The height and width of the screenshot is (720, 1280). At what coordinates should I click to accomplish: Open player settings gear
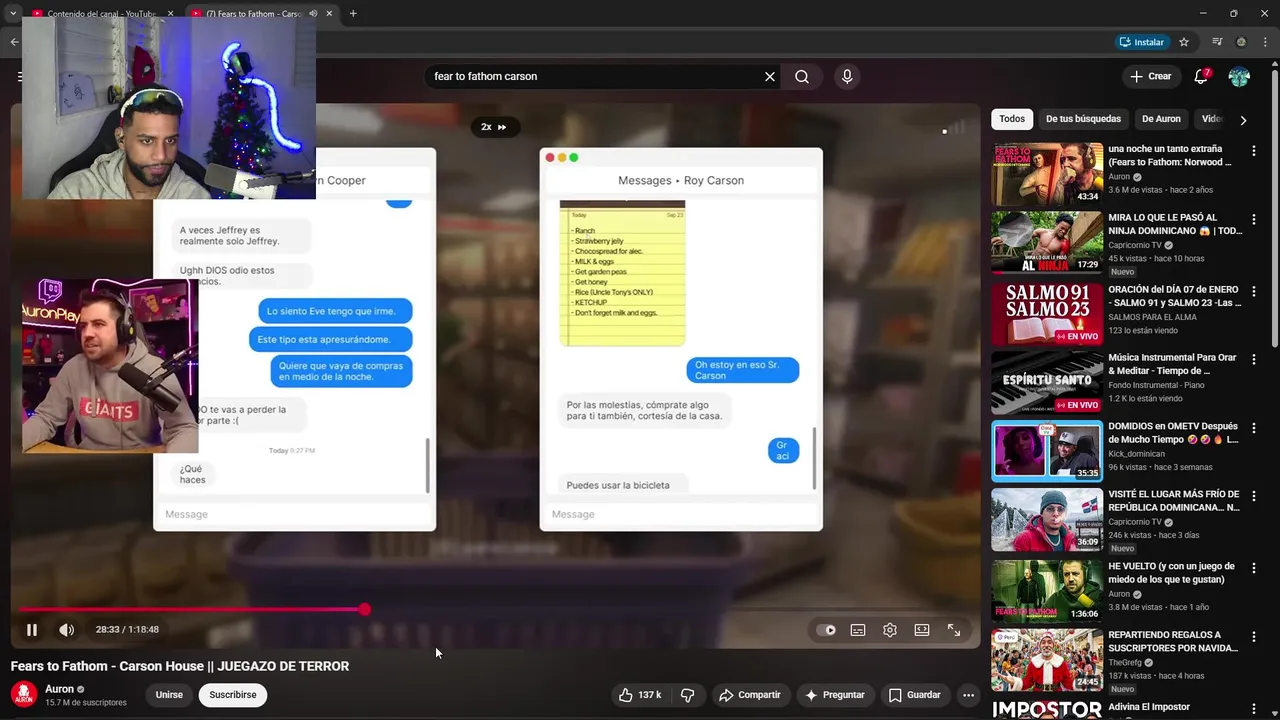[890, 630]
